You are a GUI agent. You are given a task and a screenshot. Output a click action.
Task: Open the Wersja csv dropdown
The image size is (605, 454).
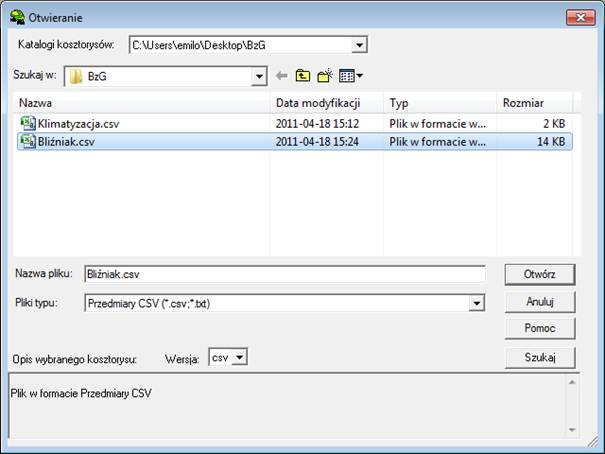[x=239, y=357]
